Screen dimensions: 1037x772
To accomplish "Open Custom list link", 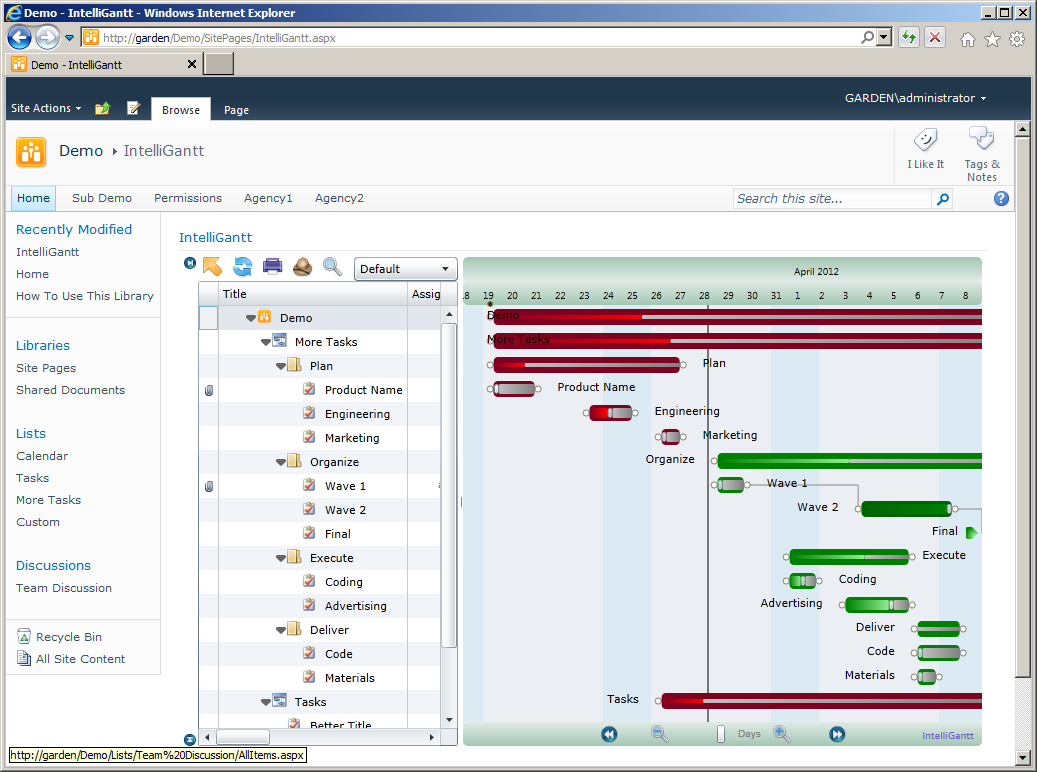I will click(x=38, y=522).
